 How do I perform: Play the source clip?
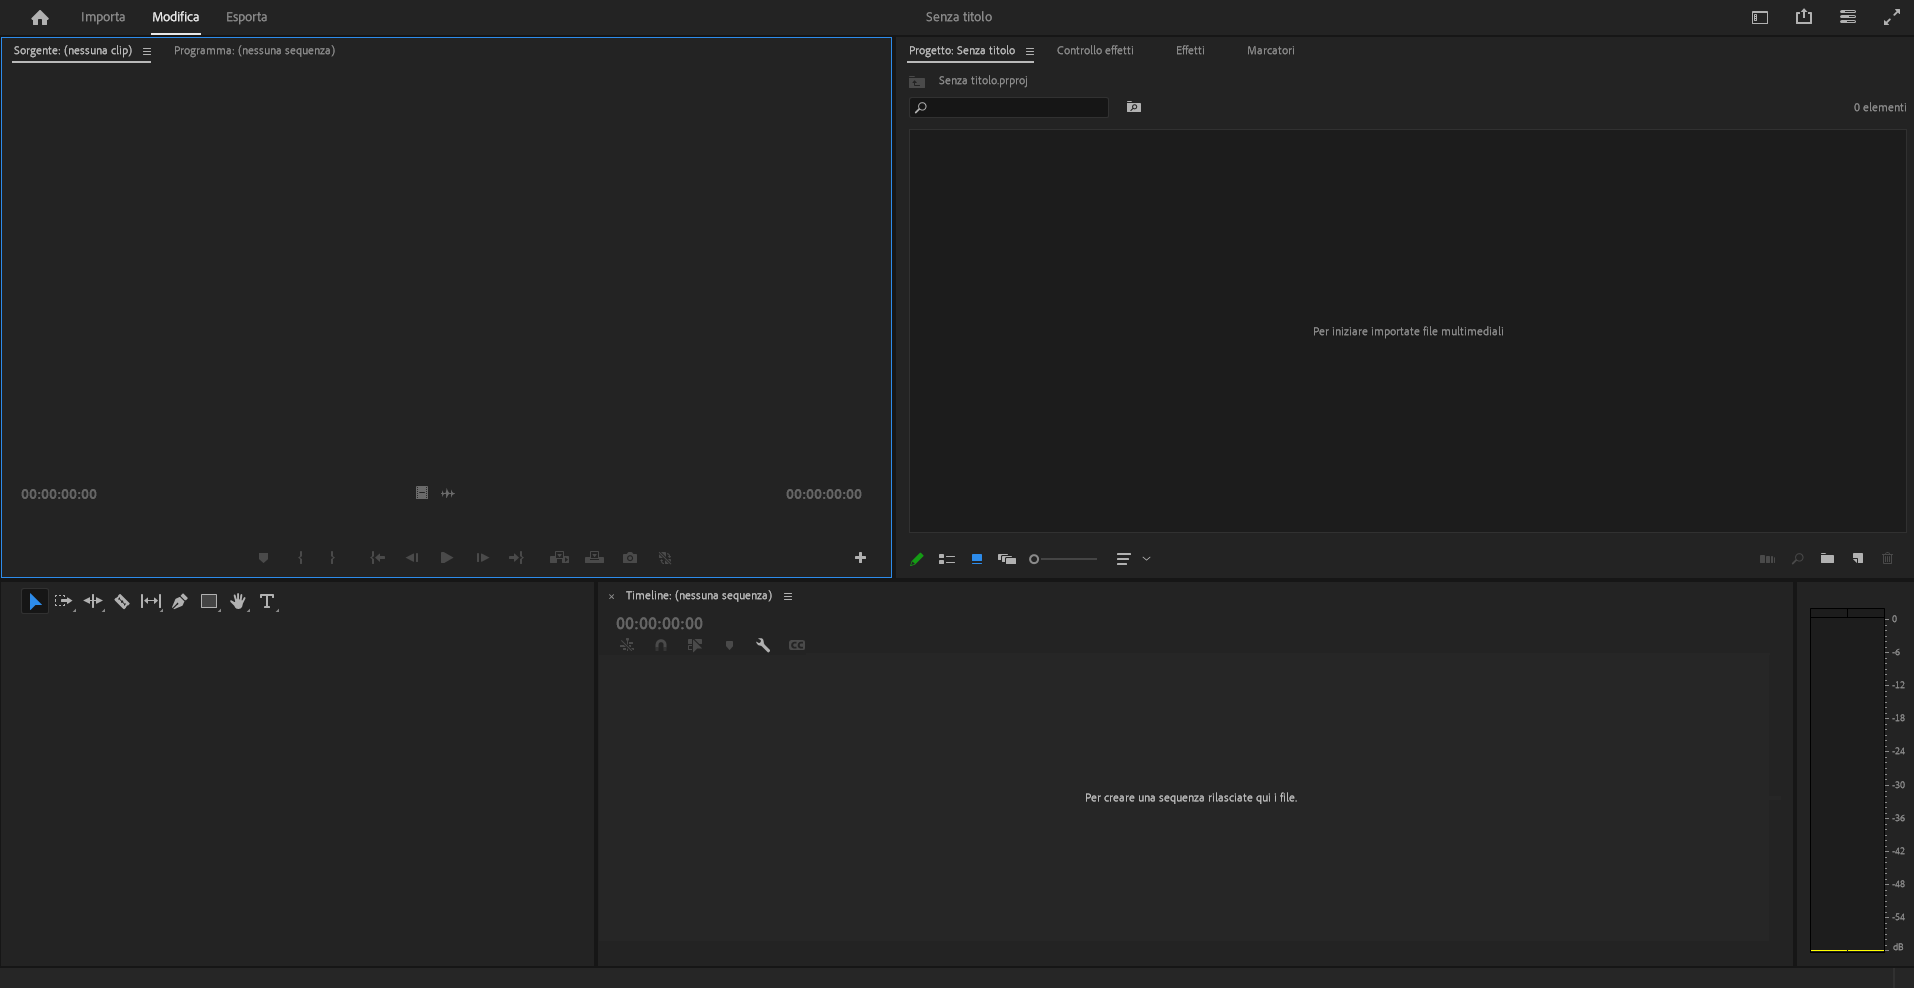pos(447,558)
